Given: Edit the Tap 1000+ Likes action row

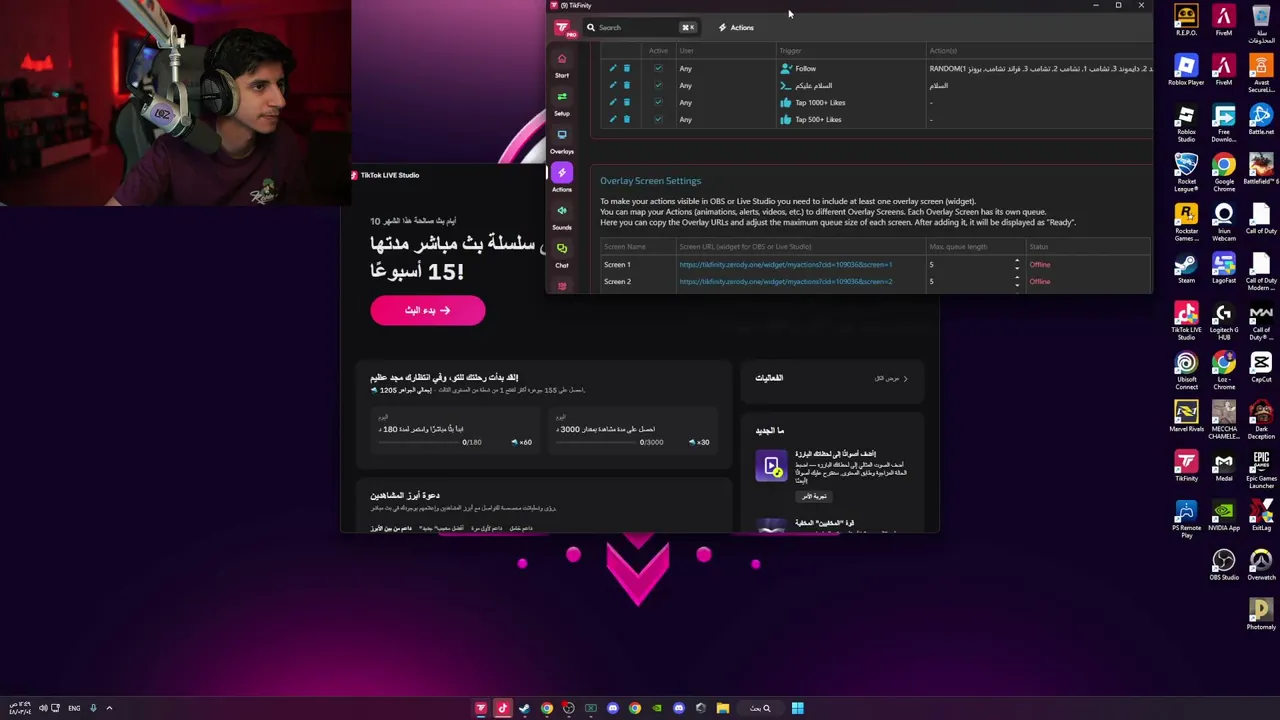Looking at the screenshot, I should [613, 102].
